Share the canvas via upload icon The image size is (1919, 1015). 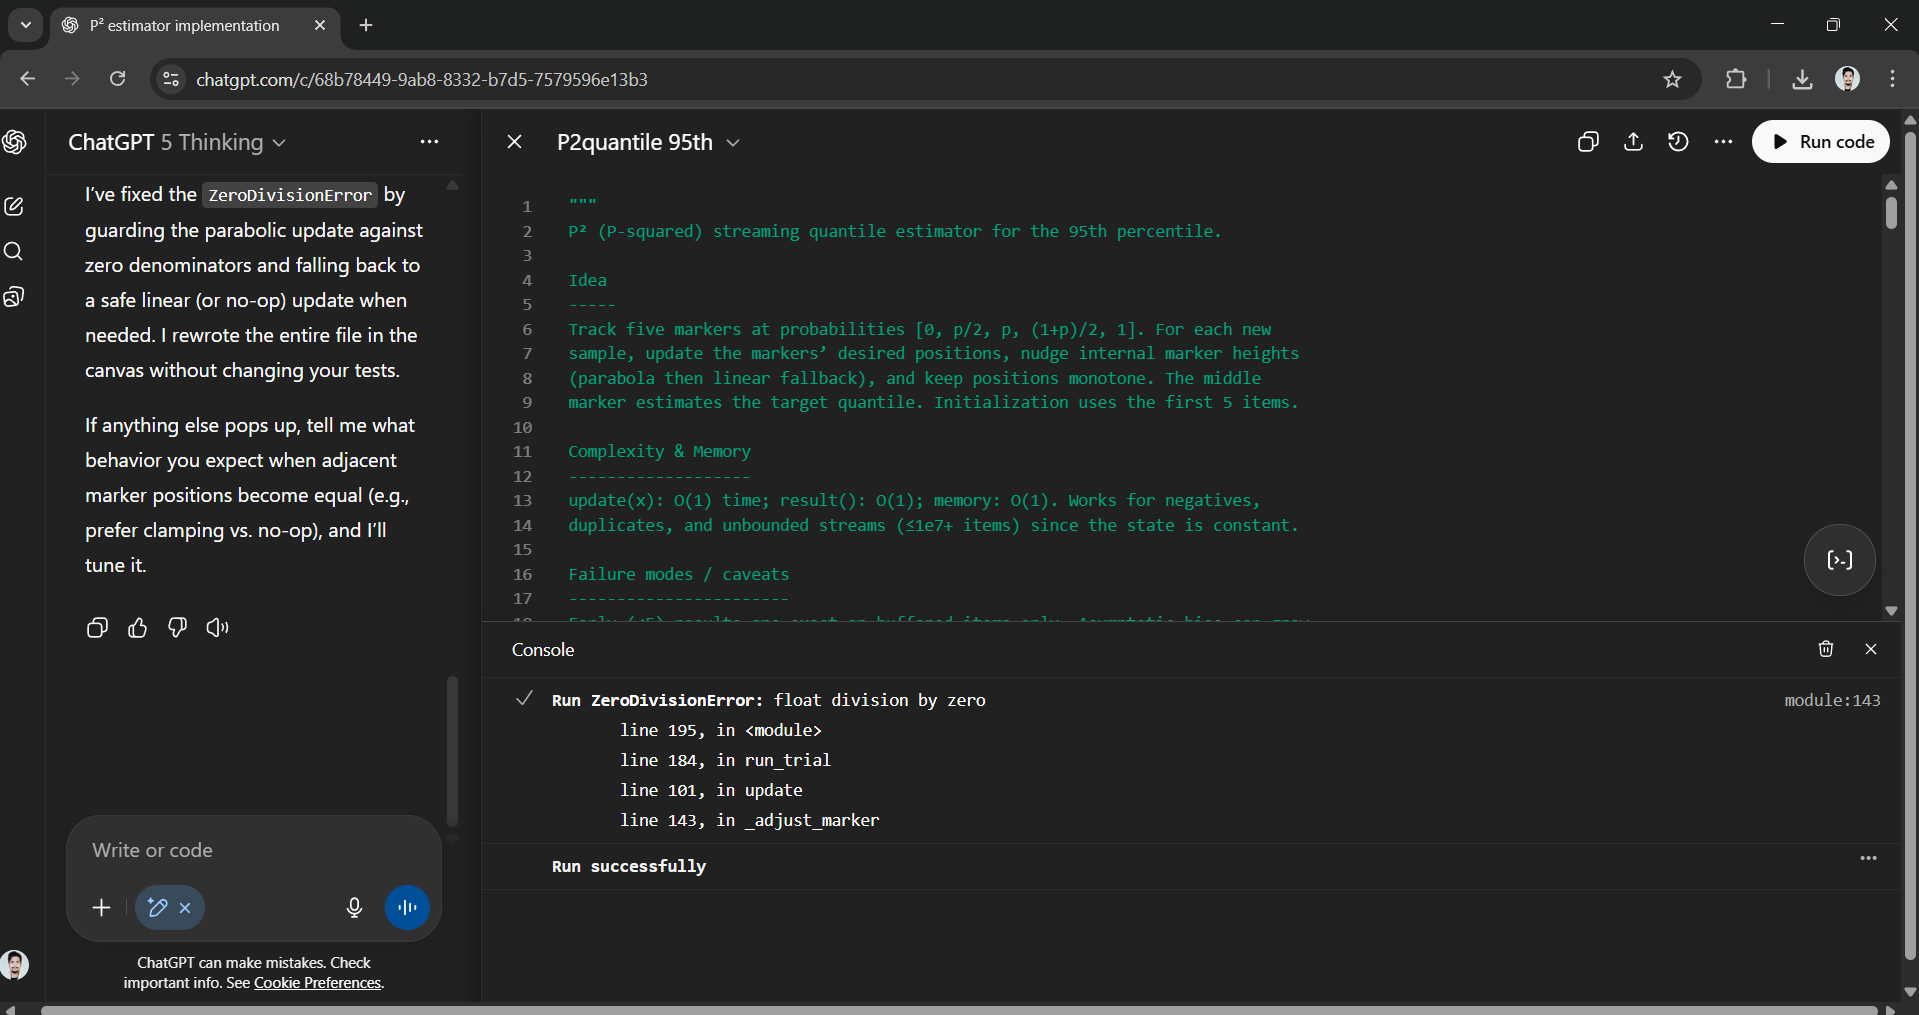(x=1633, y=142)
